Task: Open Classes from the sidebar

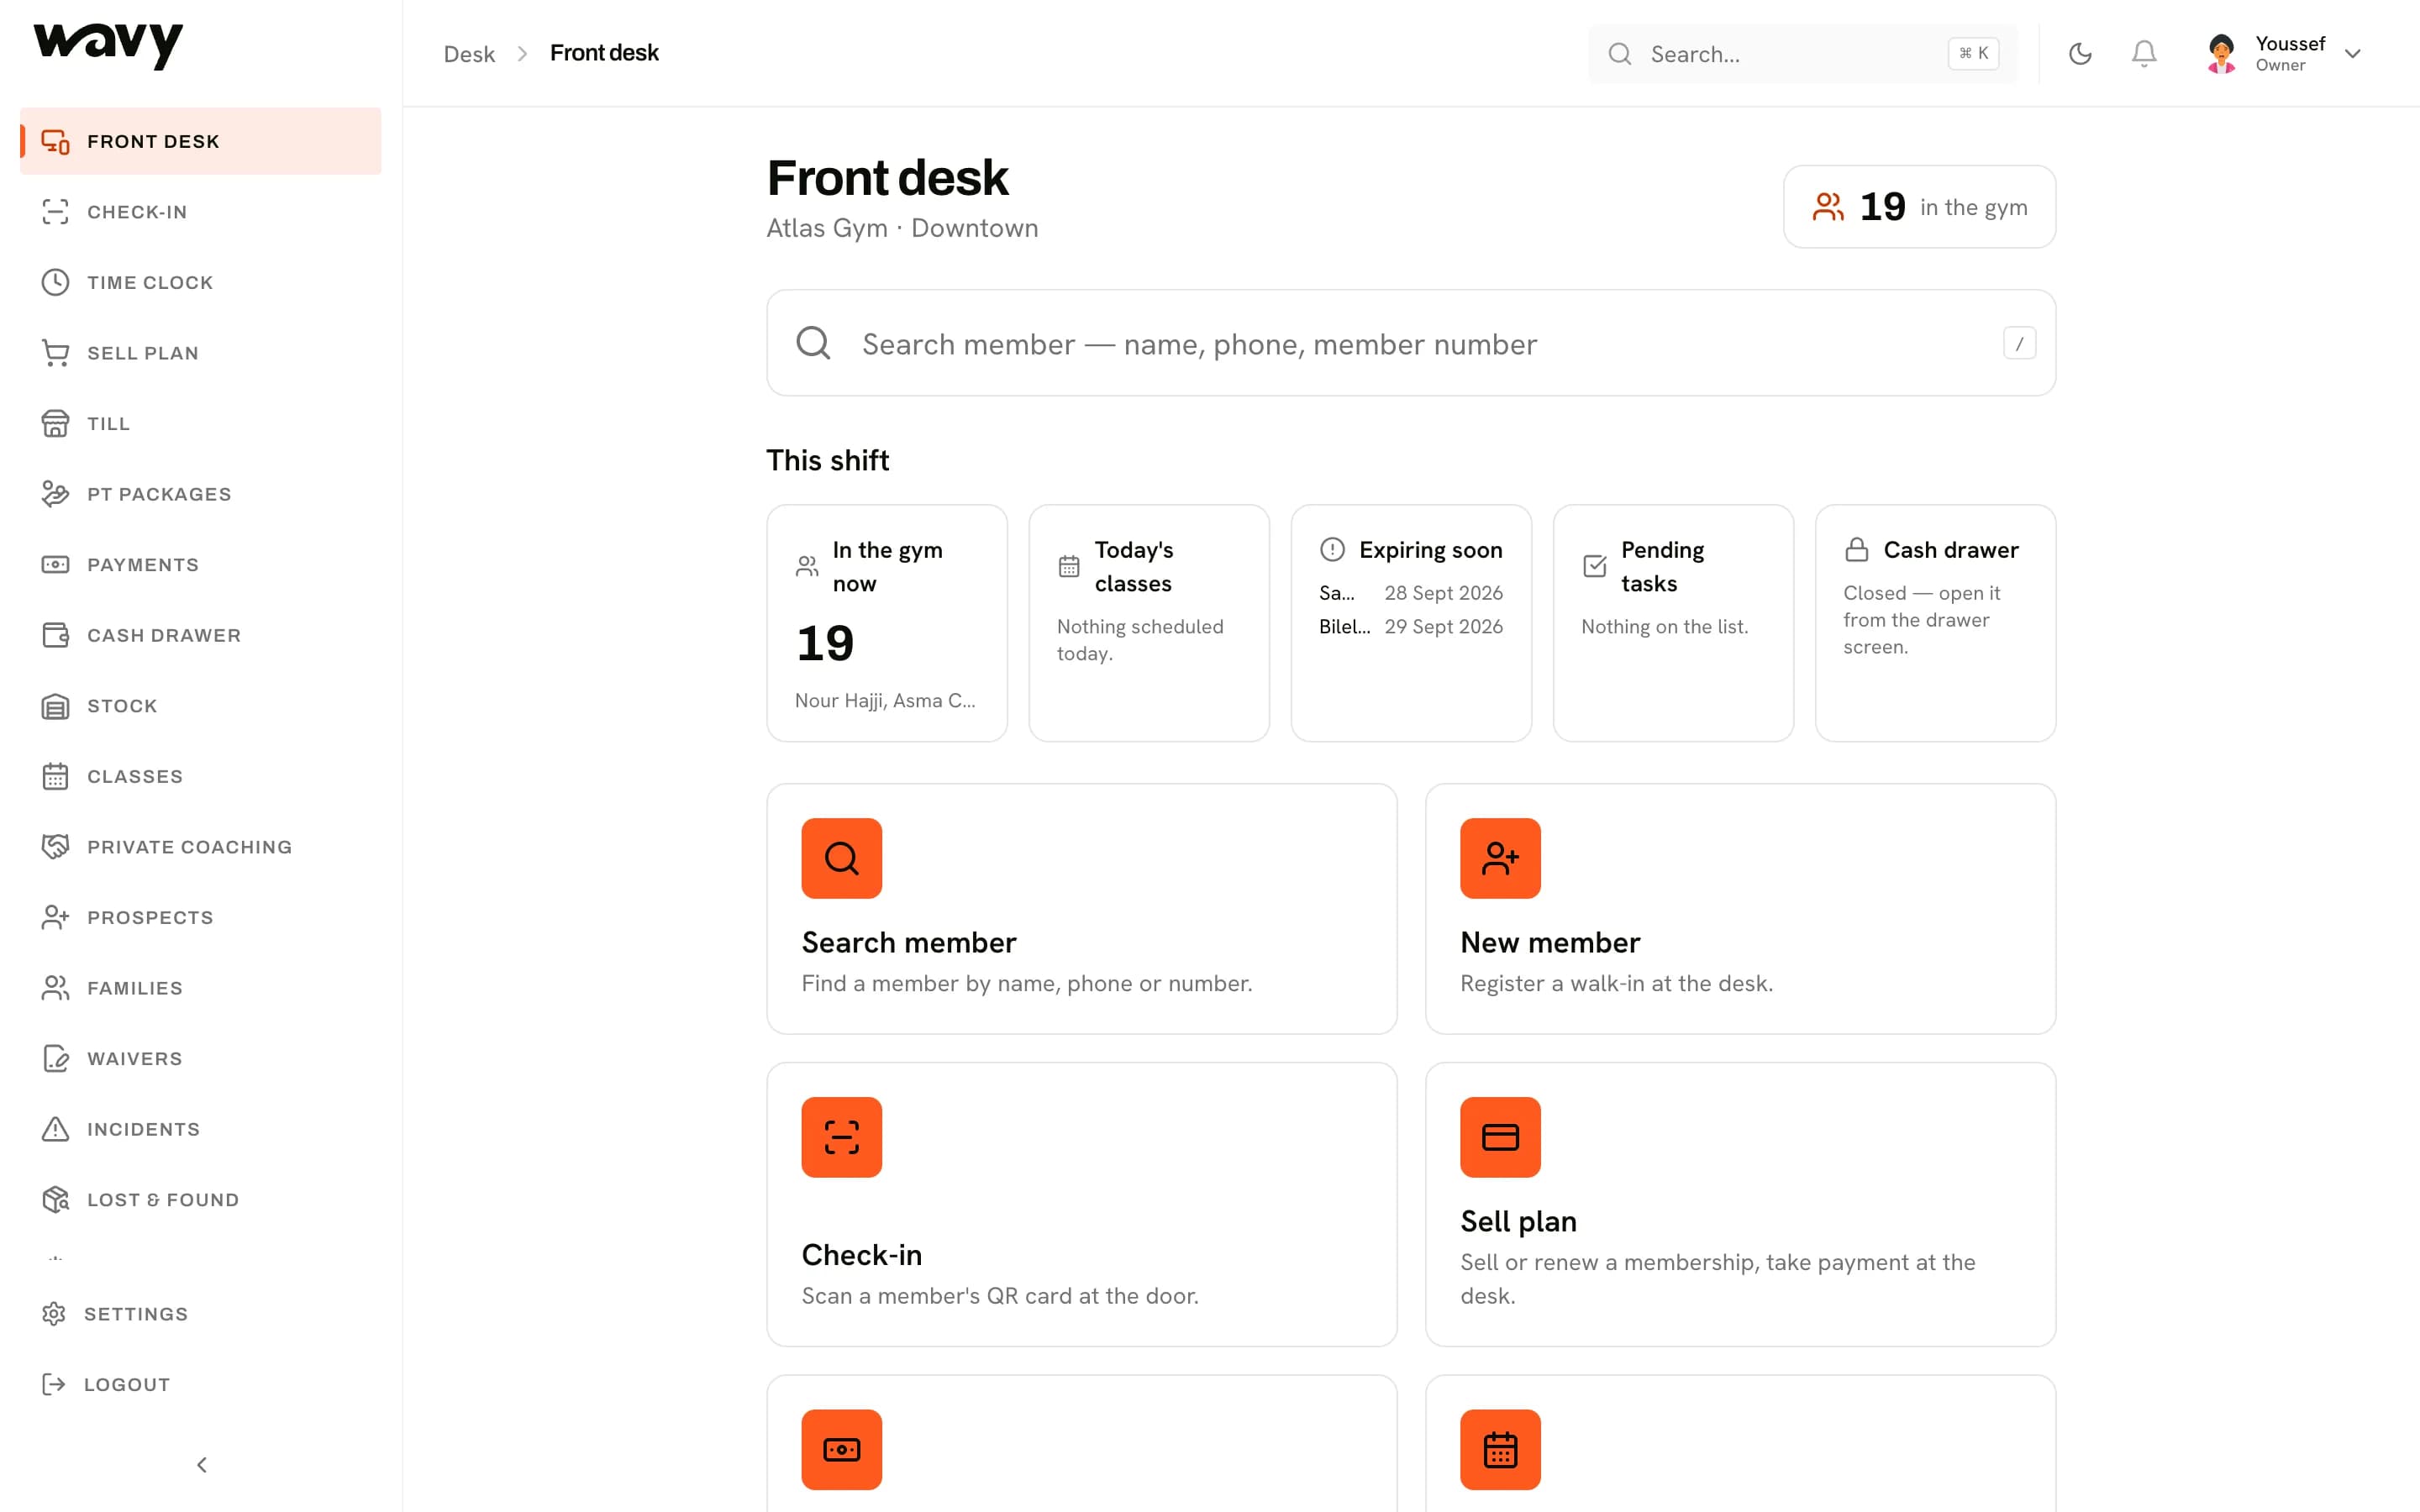Action: click(201, 777)
